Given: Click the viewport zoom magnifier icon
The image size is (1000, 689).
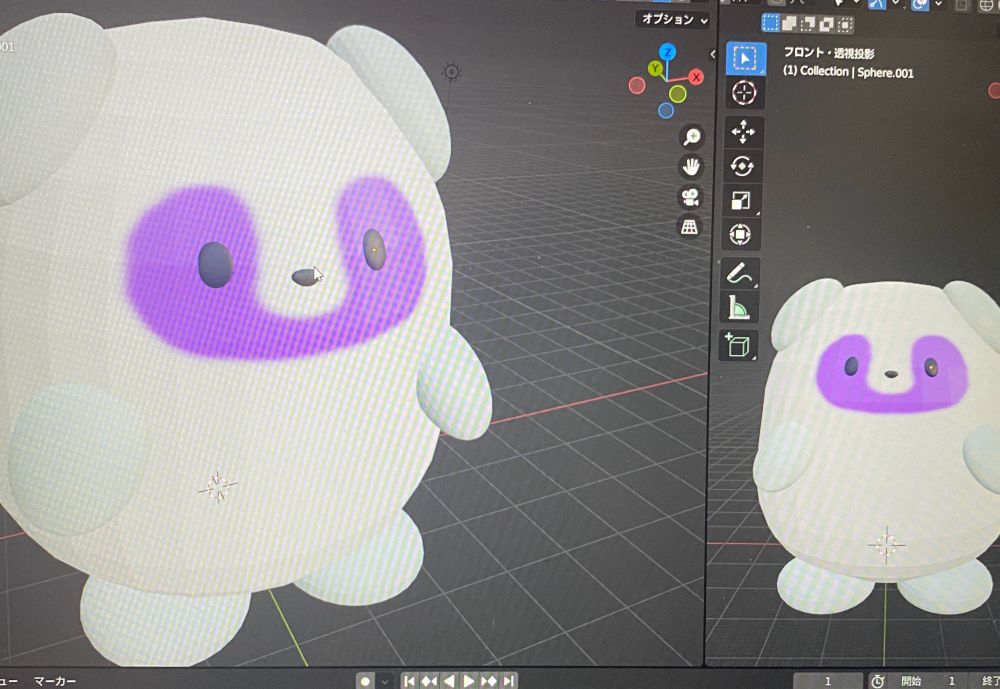Looking at the screenshot, I should coord(690,135).
